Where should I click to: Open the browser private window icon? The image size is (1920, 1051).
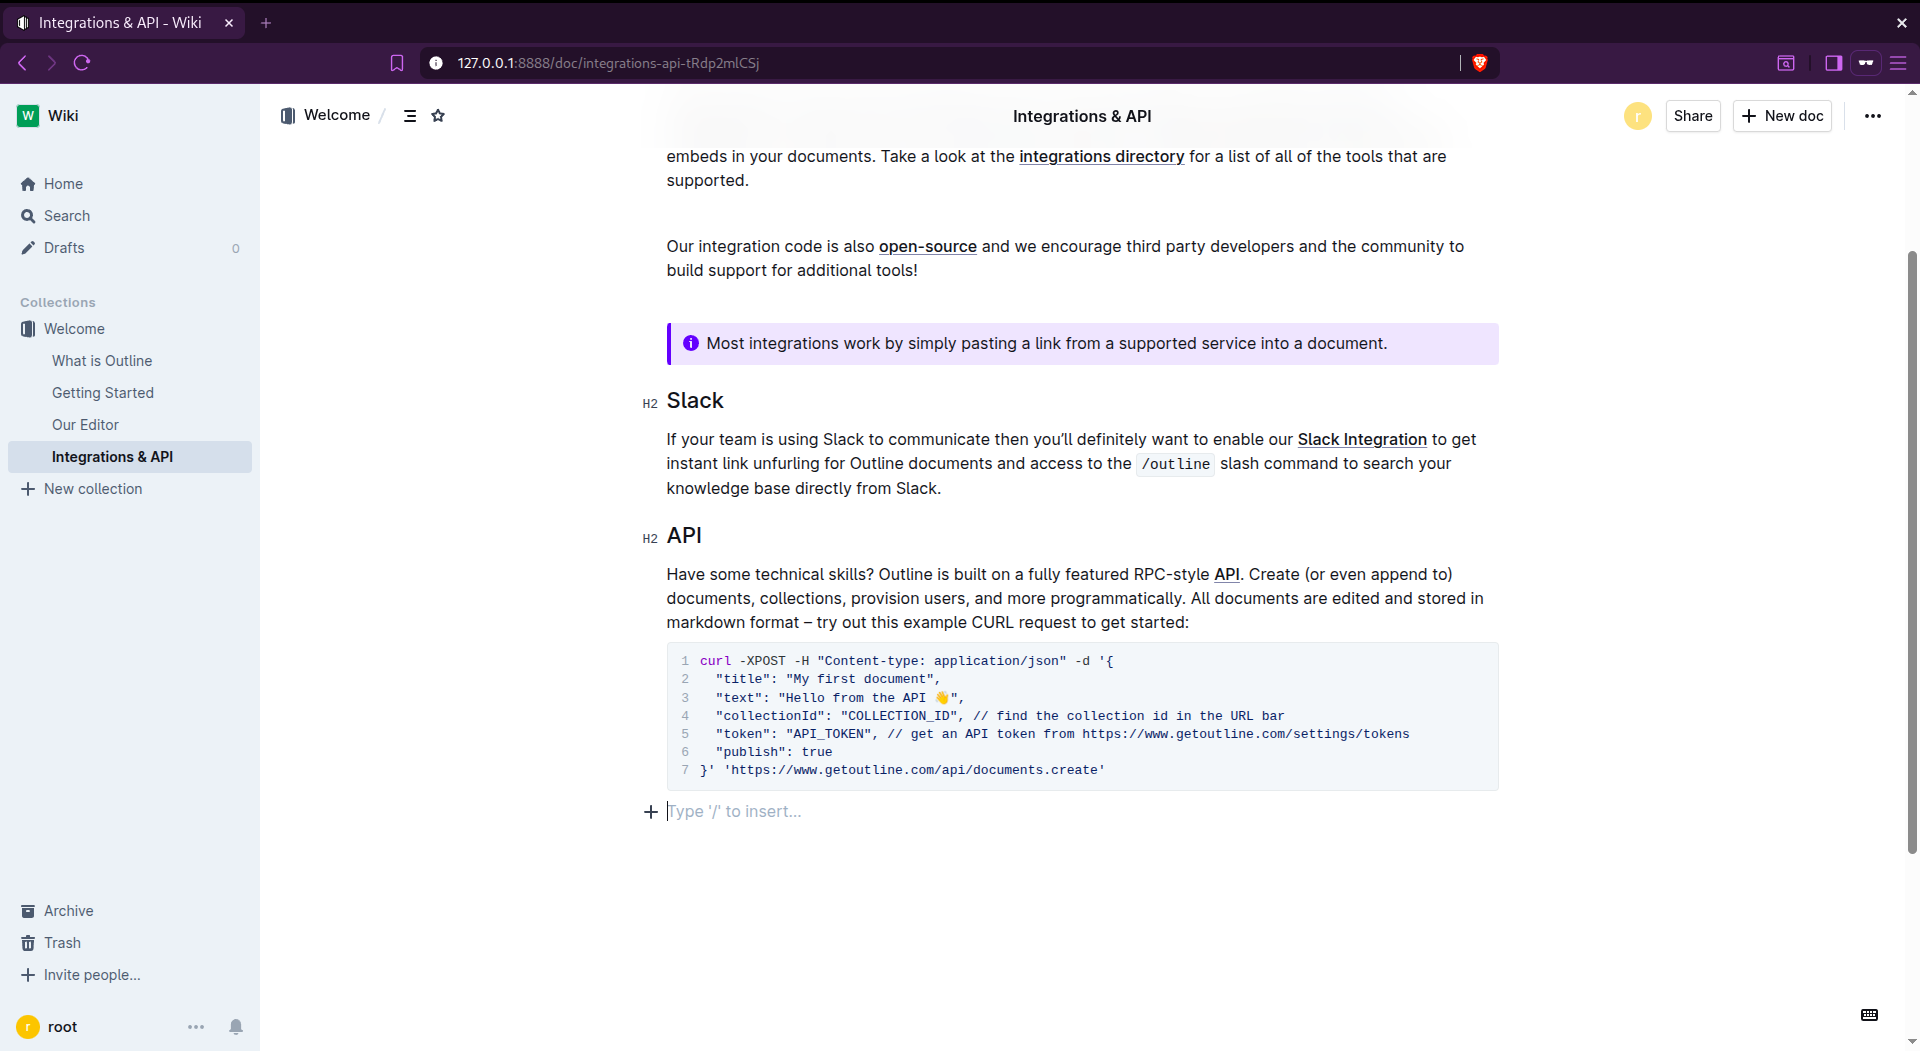[x=1866, y=63]
